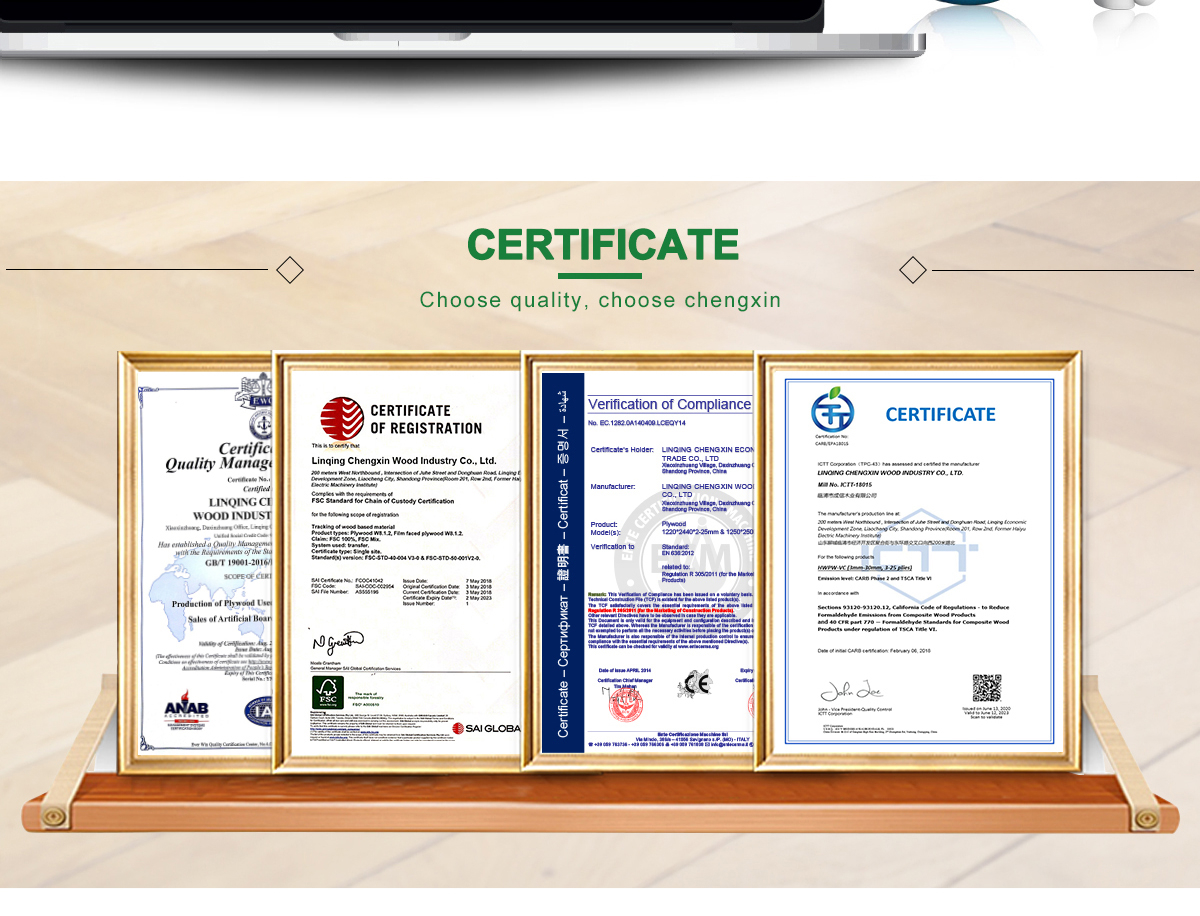Click the blue CERTIFICATE title on the ICTT document
The image size is (1200, 916).
940,414
